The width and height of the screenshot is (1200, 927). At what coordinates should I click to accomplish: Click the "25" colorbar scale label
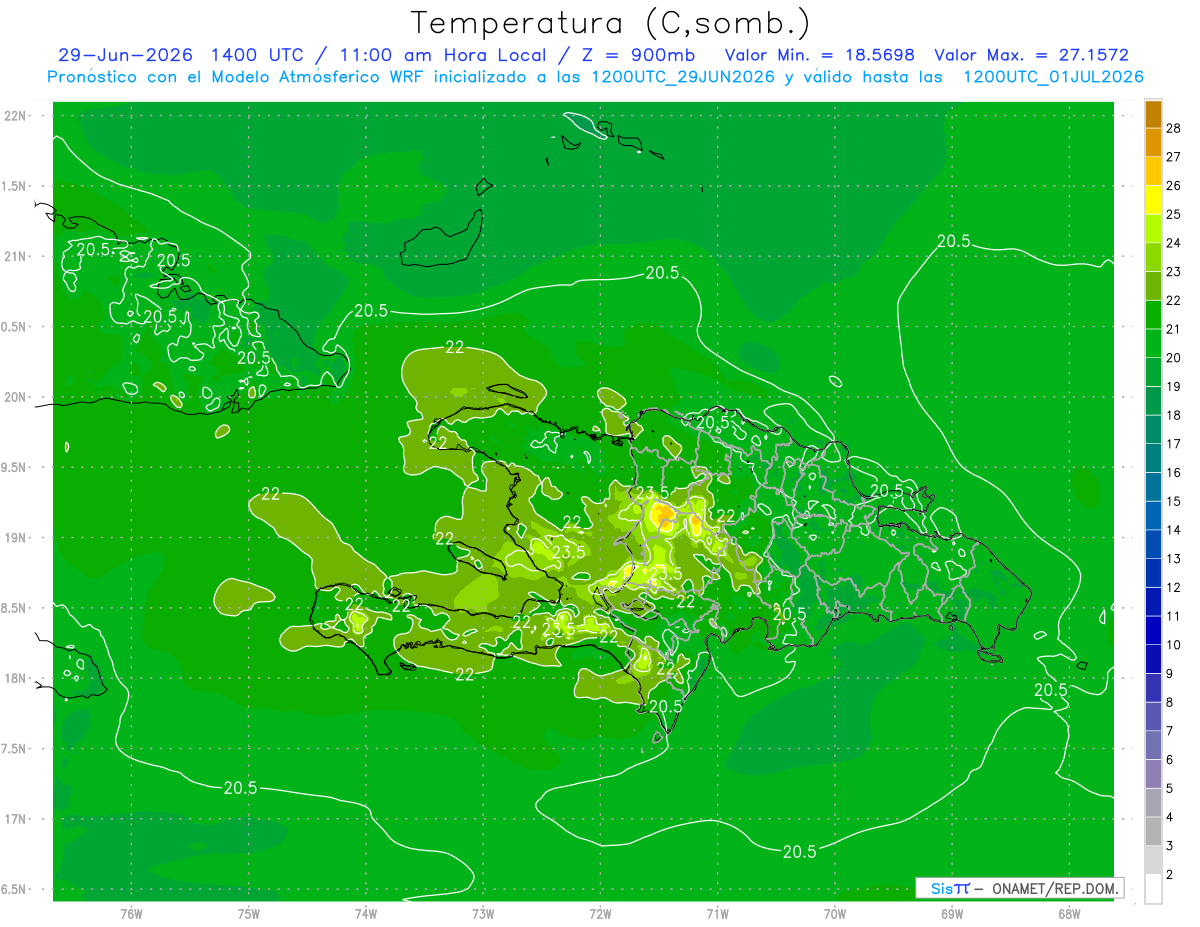coord(1174,214)
